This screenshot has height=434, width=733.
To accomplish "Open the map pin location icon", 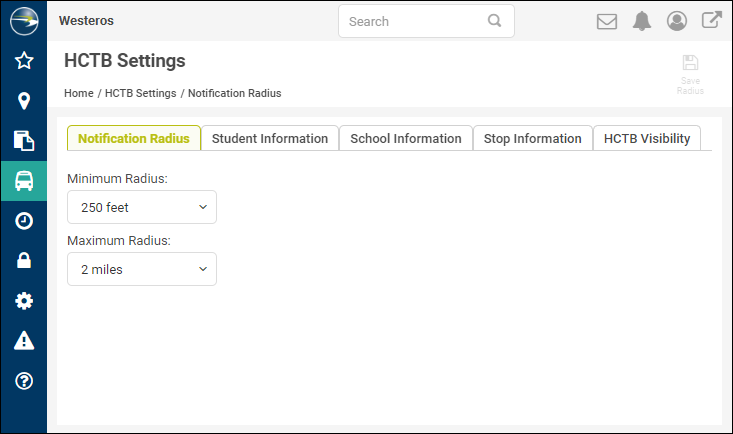I will point(24,101).
